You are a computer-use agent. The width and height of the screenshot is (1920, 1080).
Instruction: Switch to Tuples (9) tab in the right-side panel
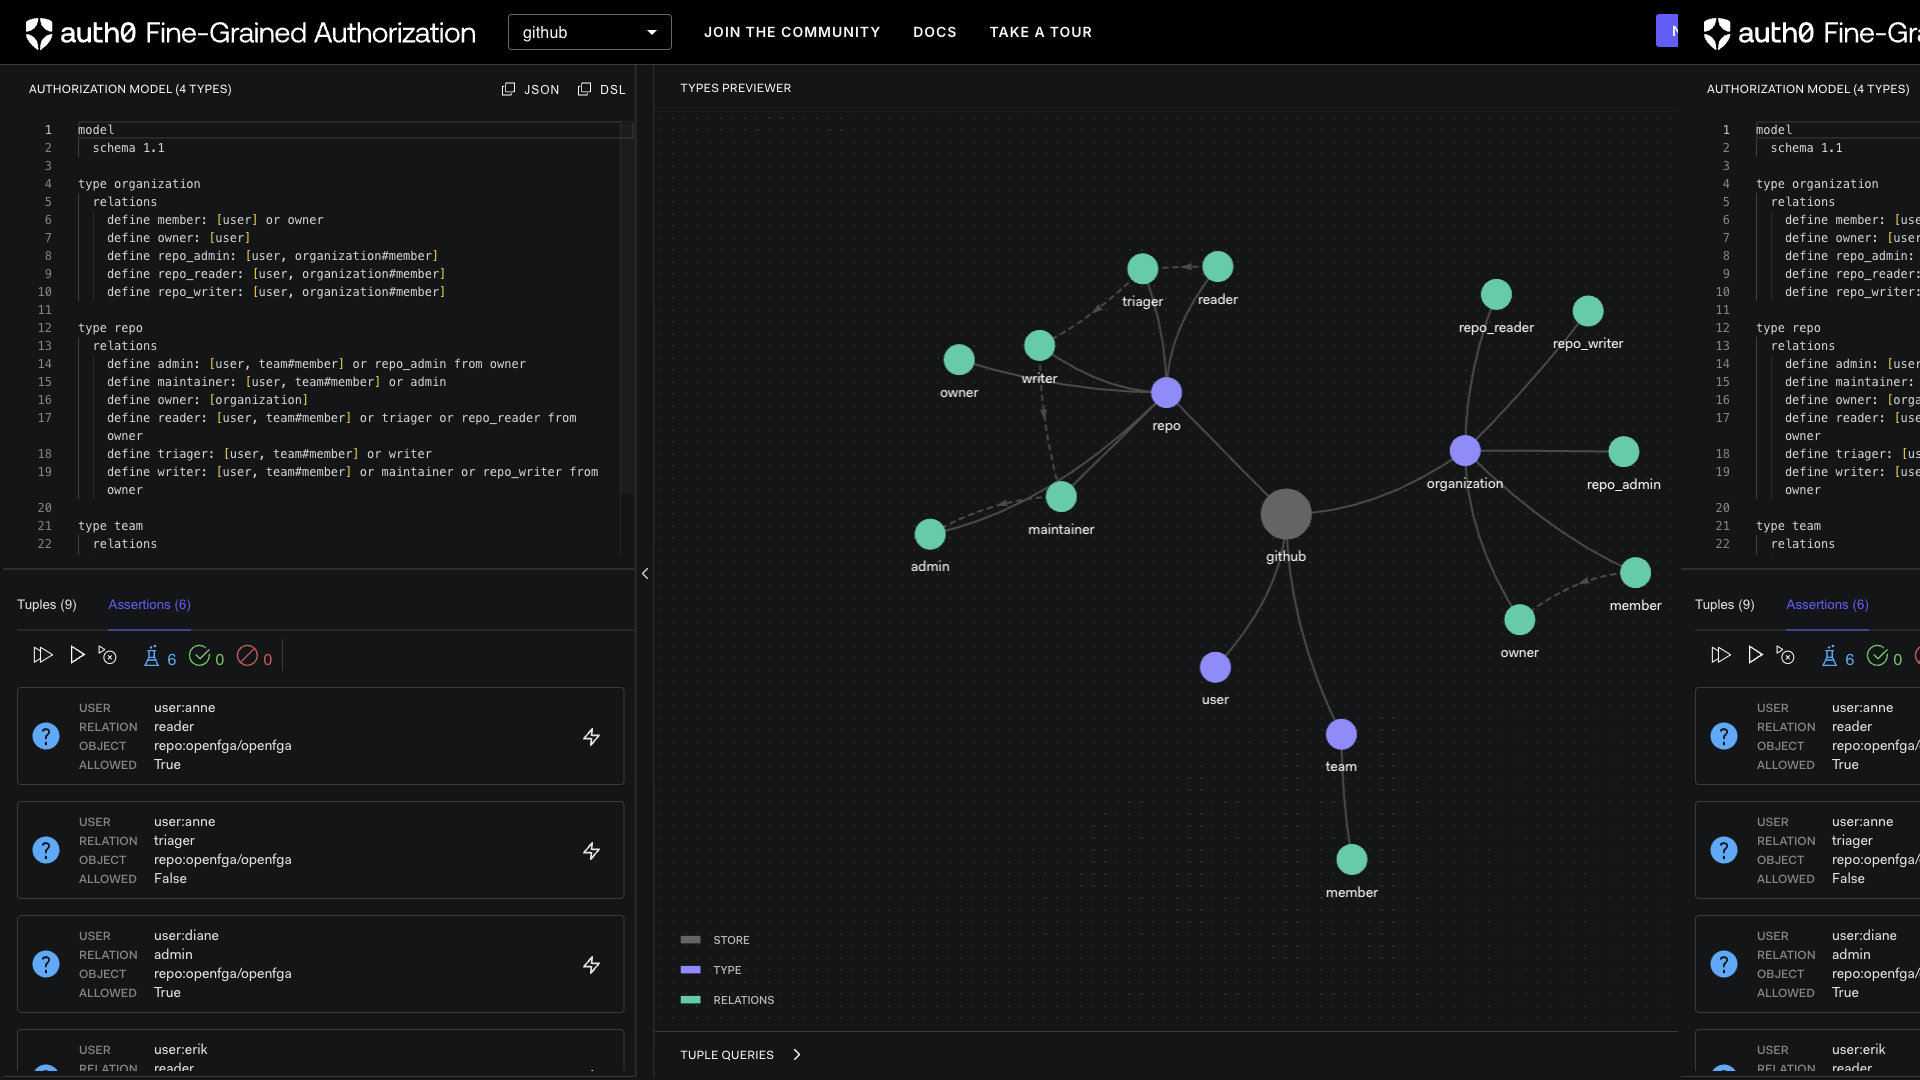(1725, 604)
